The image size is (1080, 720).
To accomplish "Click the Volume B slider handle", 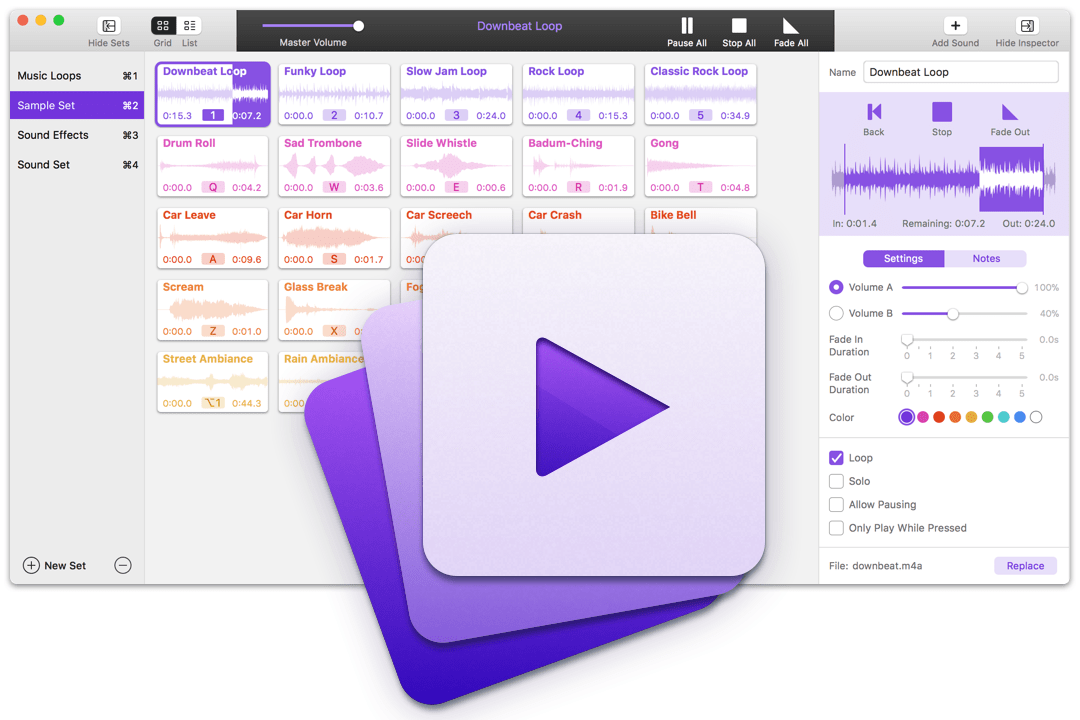I will (x=953, y=314).
